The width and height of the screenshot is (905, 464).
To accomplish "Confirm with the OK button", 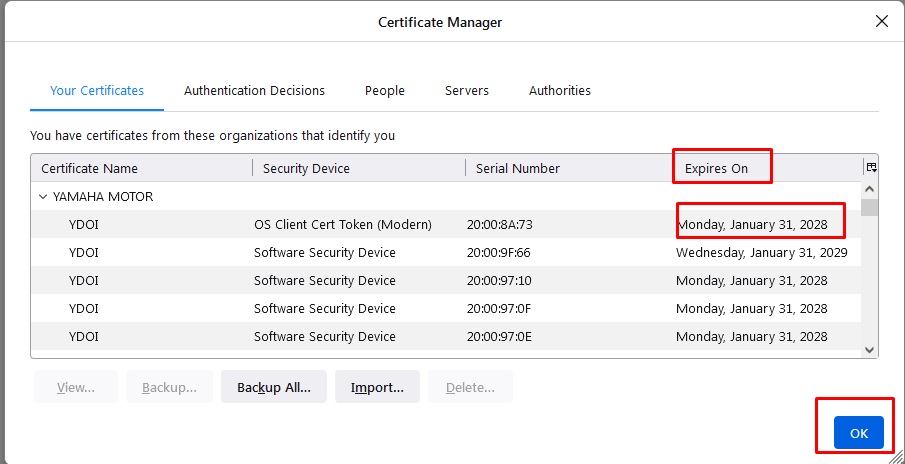I will pyautogui.click(x=858, y=433).
